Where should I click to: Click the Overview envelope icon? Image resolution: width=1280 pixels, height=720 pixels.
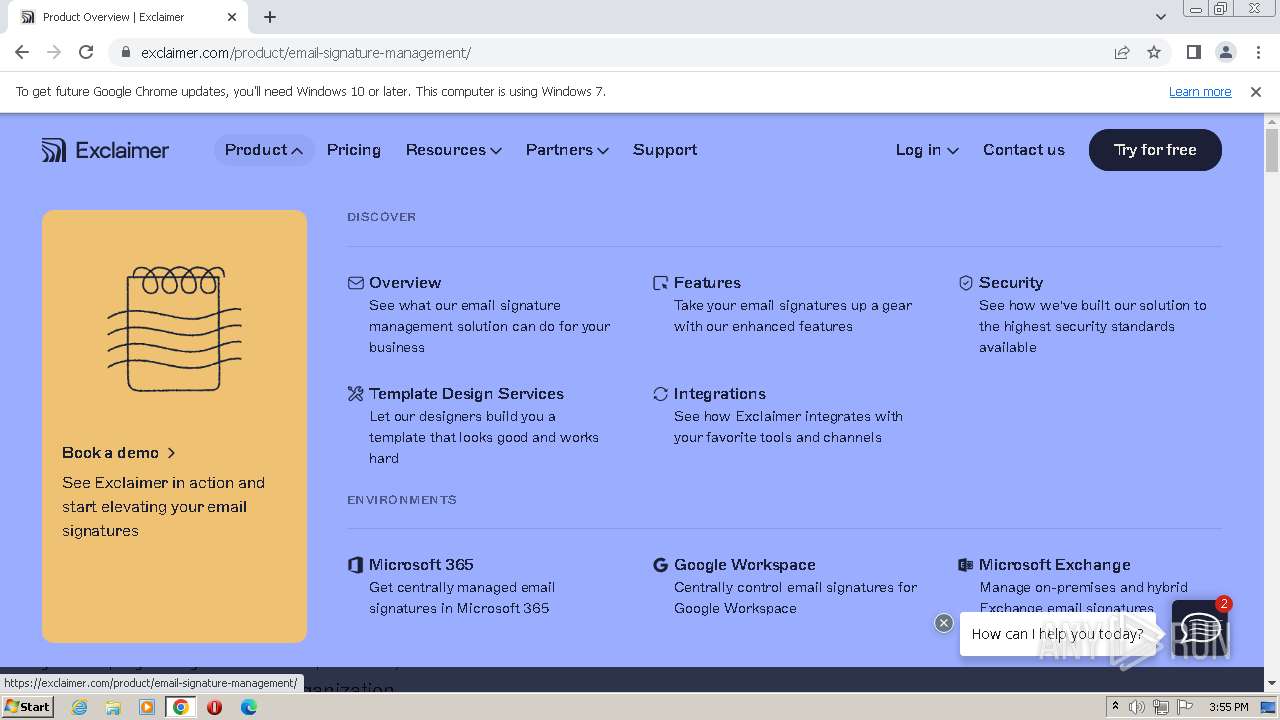pos(355,283)
